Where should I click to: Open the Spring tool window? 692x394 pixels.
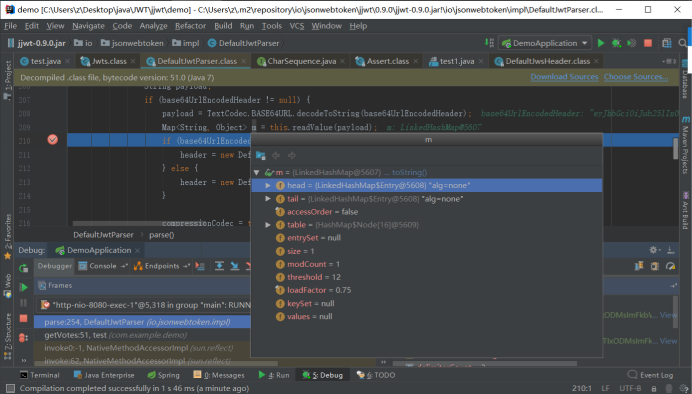click(164, 375)
